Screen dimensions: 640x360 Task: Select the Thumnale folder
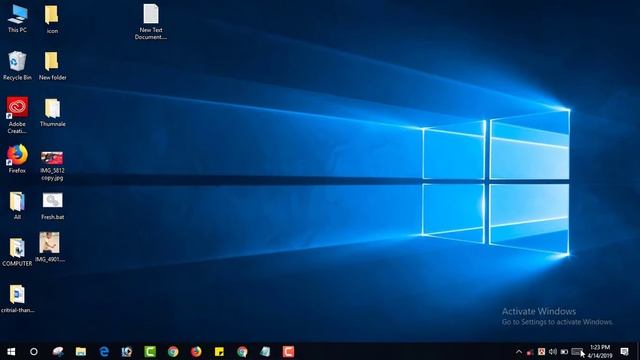(x=52, y=113)
